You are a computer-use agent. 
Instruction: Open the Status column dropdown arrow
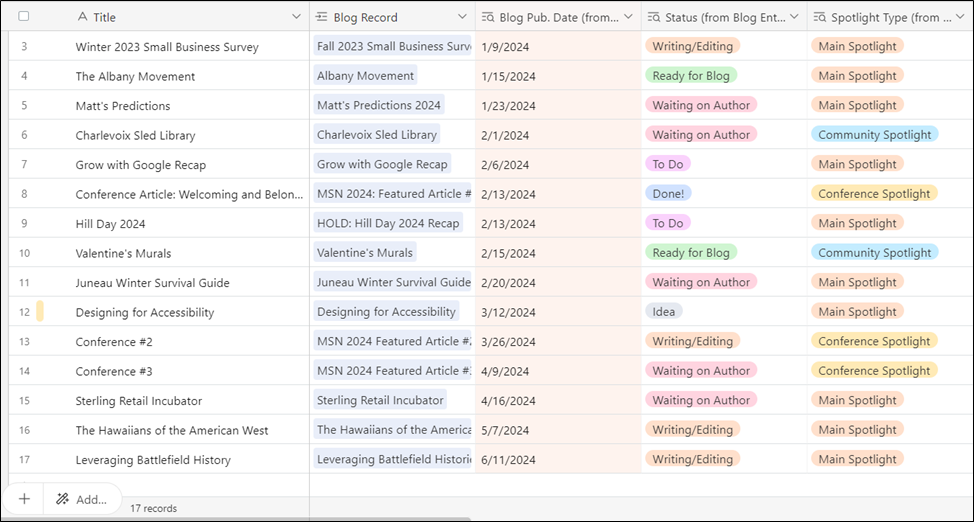794,17
